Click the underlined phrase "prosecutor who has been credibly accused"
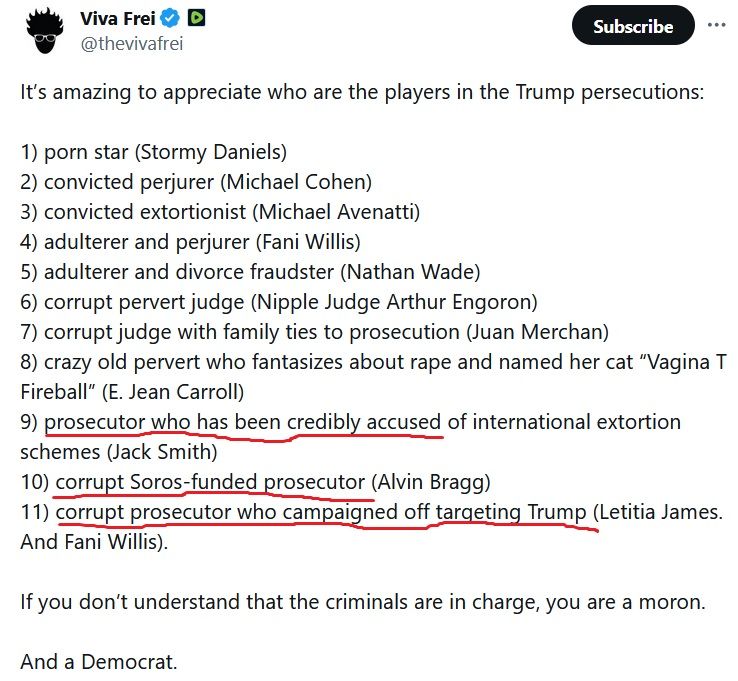 [242, 421]
